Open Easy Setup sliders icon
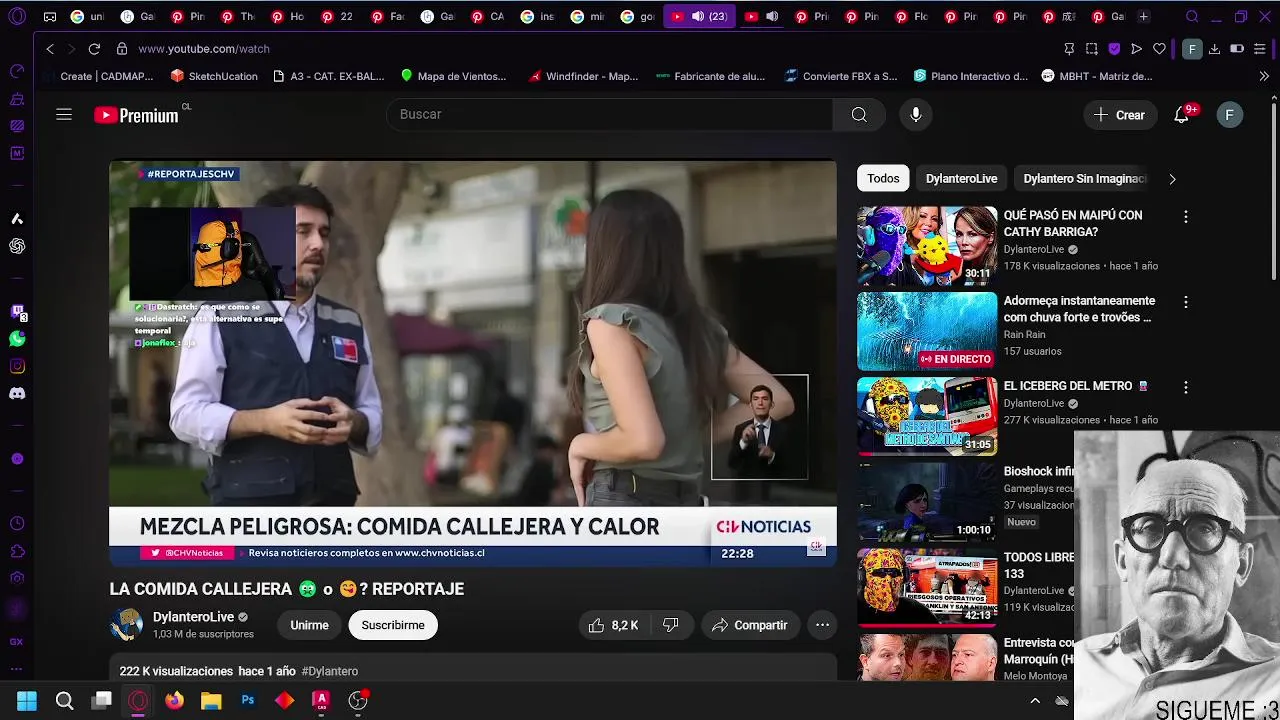 1259,48
